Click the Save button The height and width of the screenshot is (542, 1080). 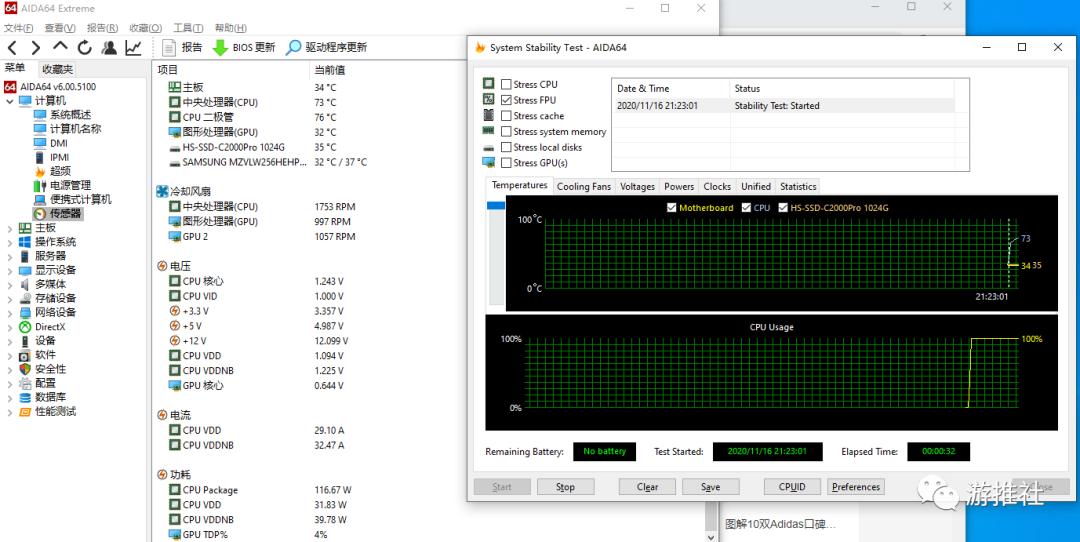(711, 487)
